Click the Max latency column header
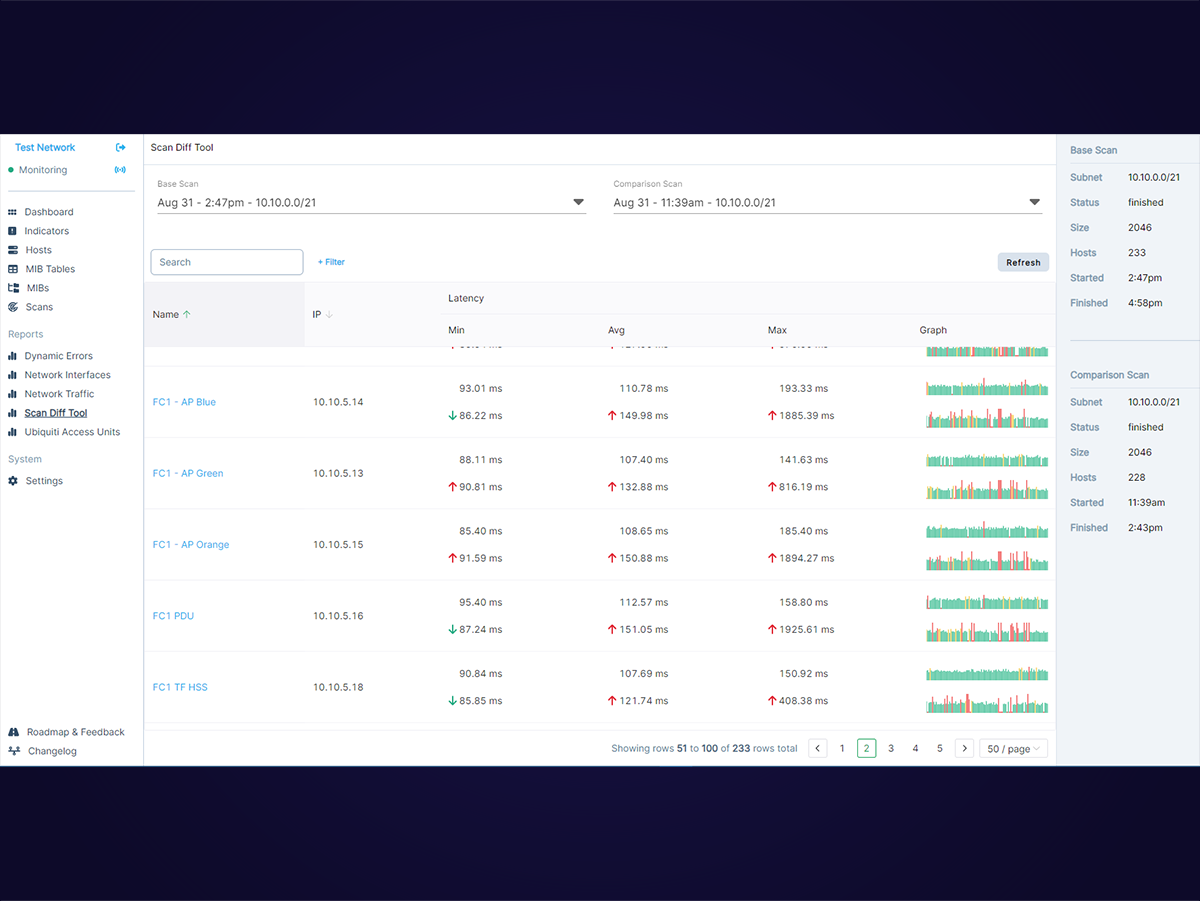Screen dimensions: 1200x901 click(777, 330)
